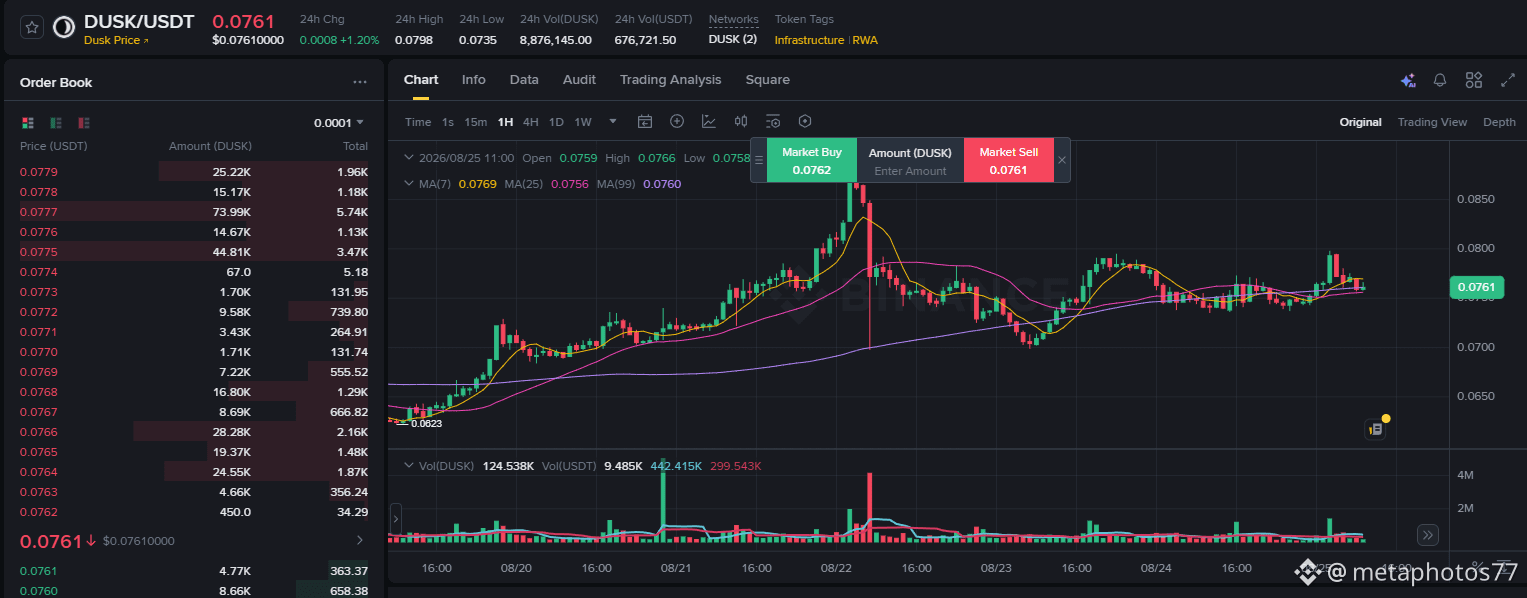Viewport: 1527px width, 598px height.
Task: Click the circled plus chart toolbar icon
Action: tap(677, 122)
